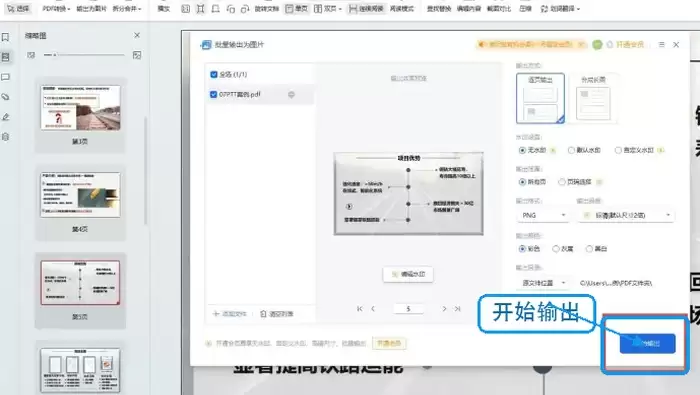The image size is (700, 395).
Task: Open the thumbnail panel sidebar icon
Action: [5, 57]
